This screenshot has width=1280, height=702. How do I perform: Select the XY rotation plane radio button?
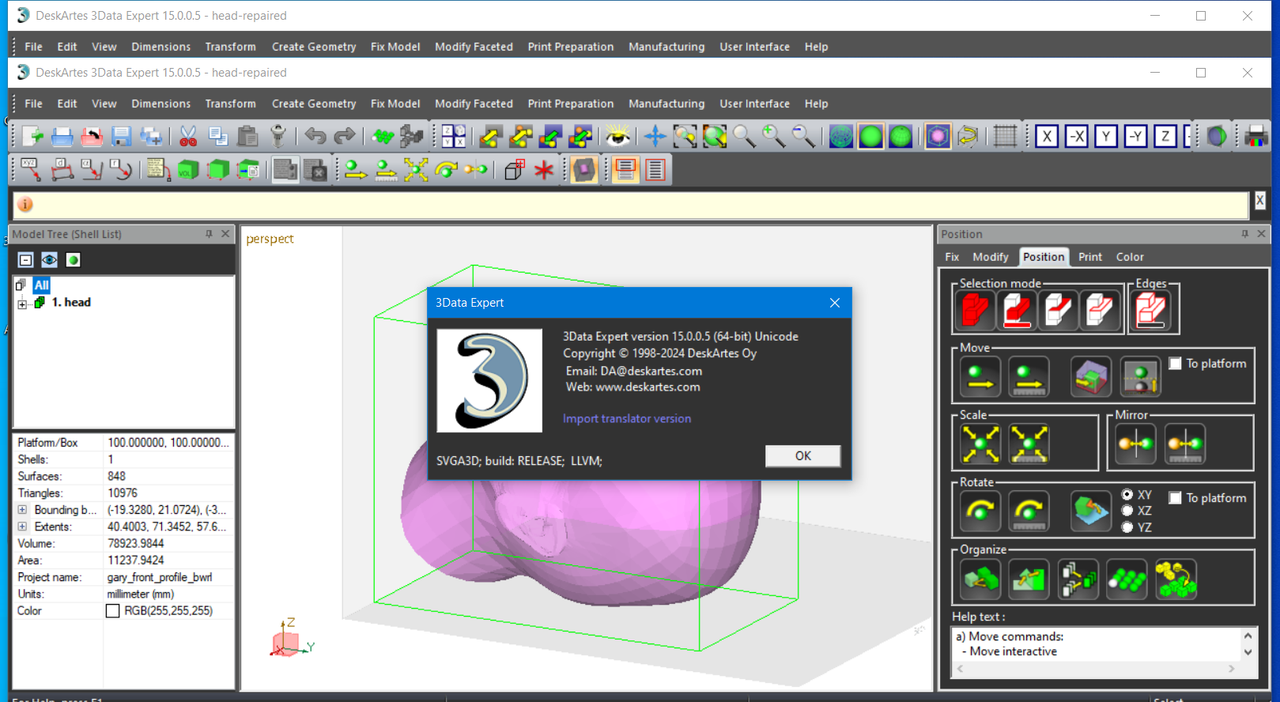[1128, 495]
